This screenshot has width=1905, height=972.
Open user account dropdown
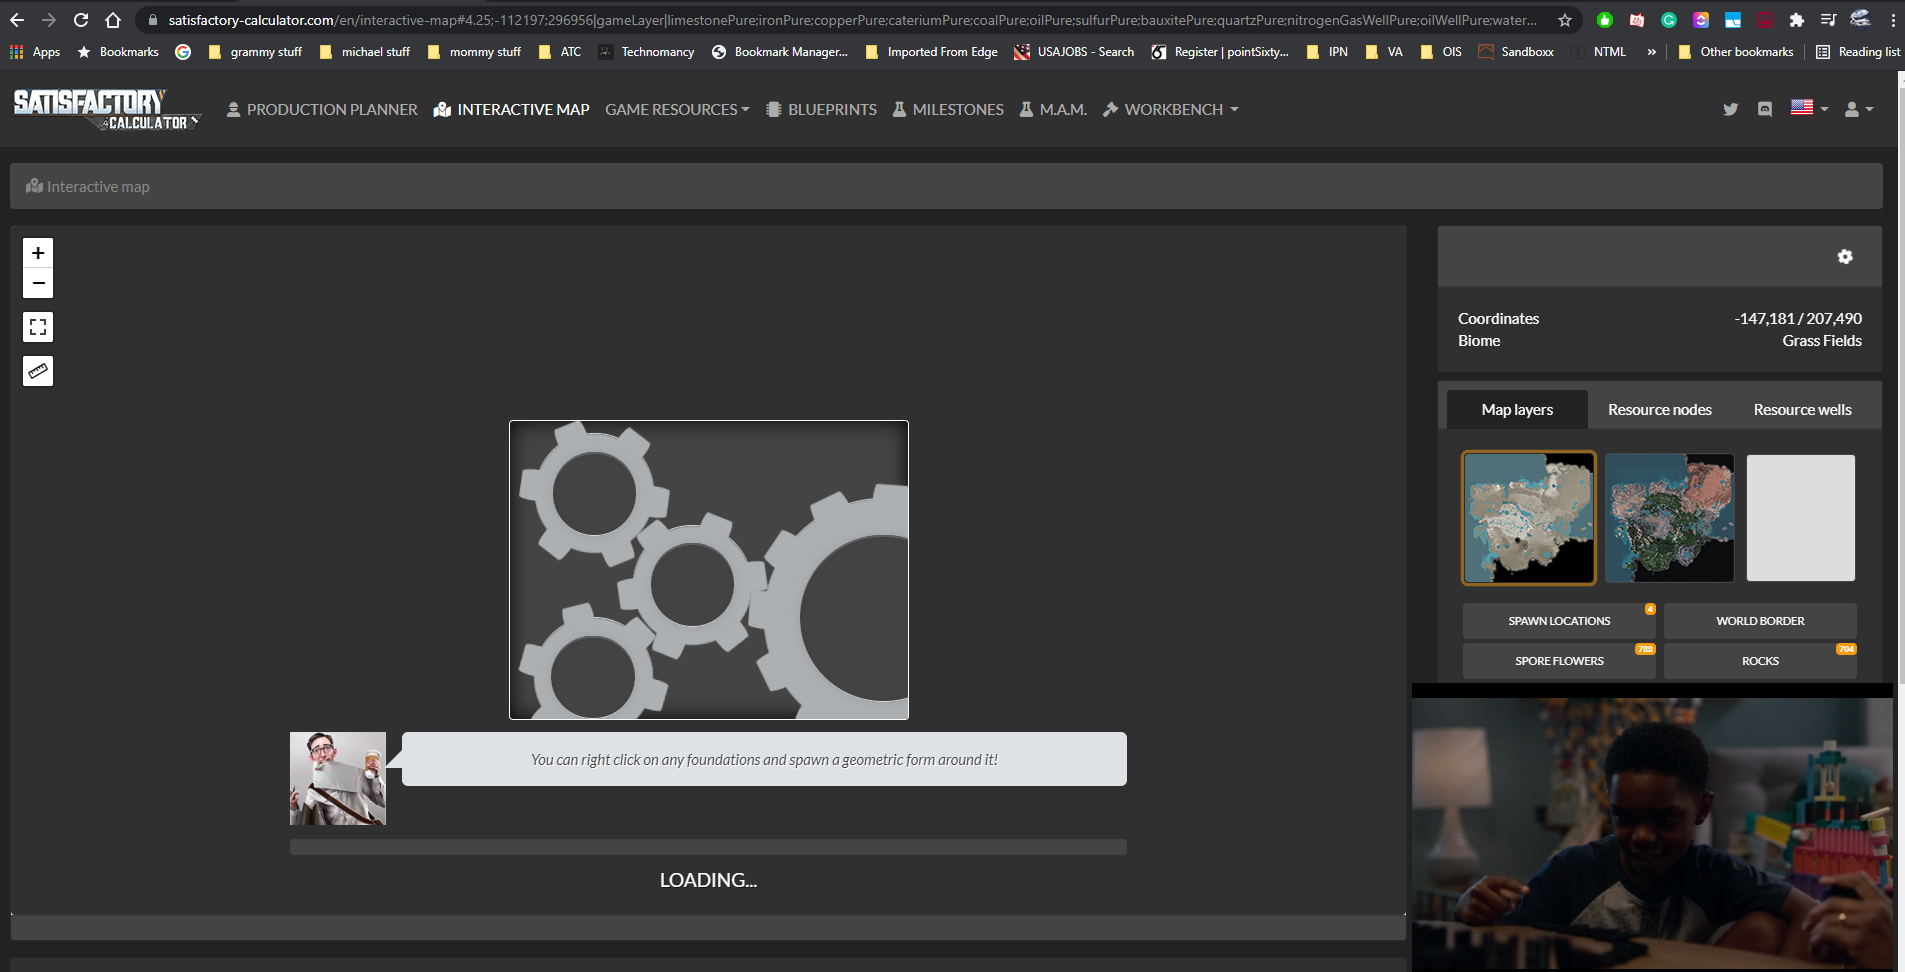point(1859,109)
